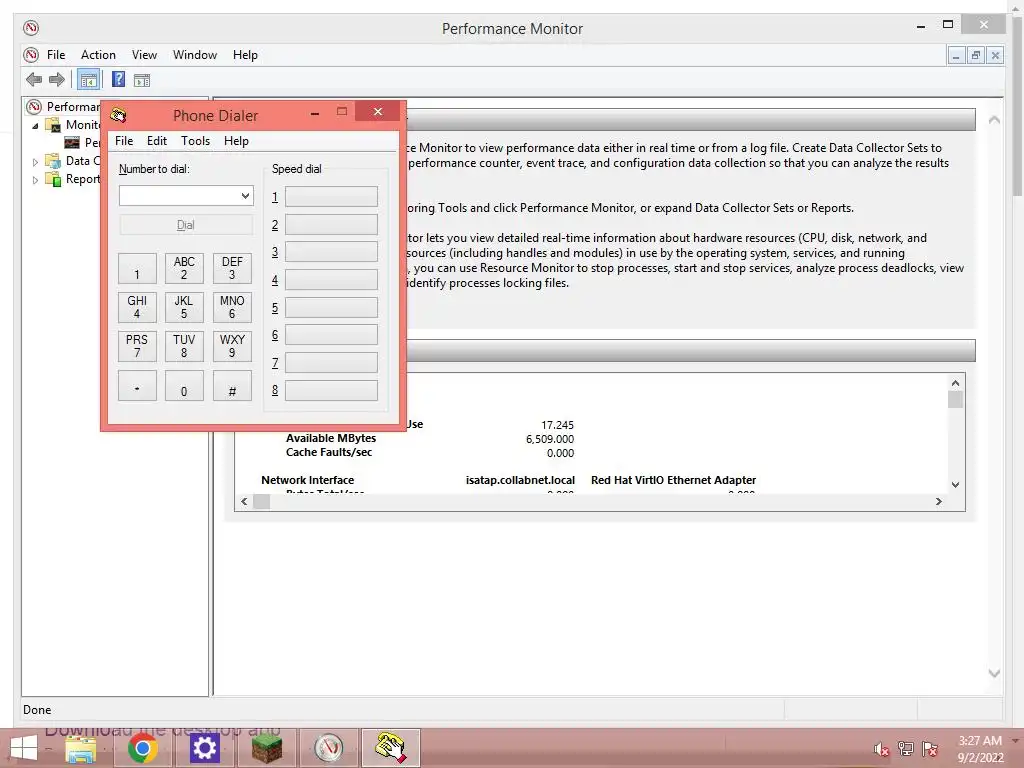Click the MNO 6 keypad button
The image size is (1024, 768).
[x=232, y=308]
